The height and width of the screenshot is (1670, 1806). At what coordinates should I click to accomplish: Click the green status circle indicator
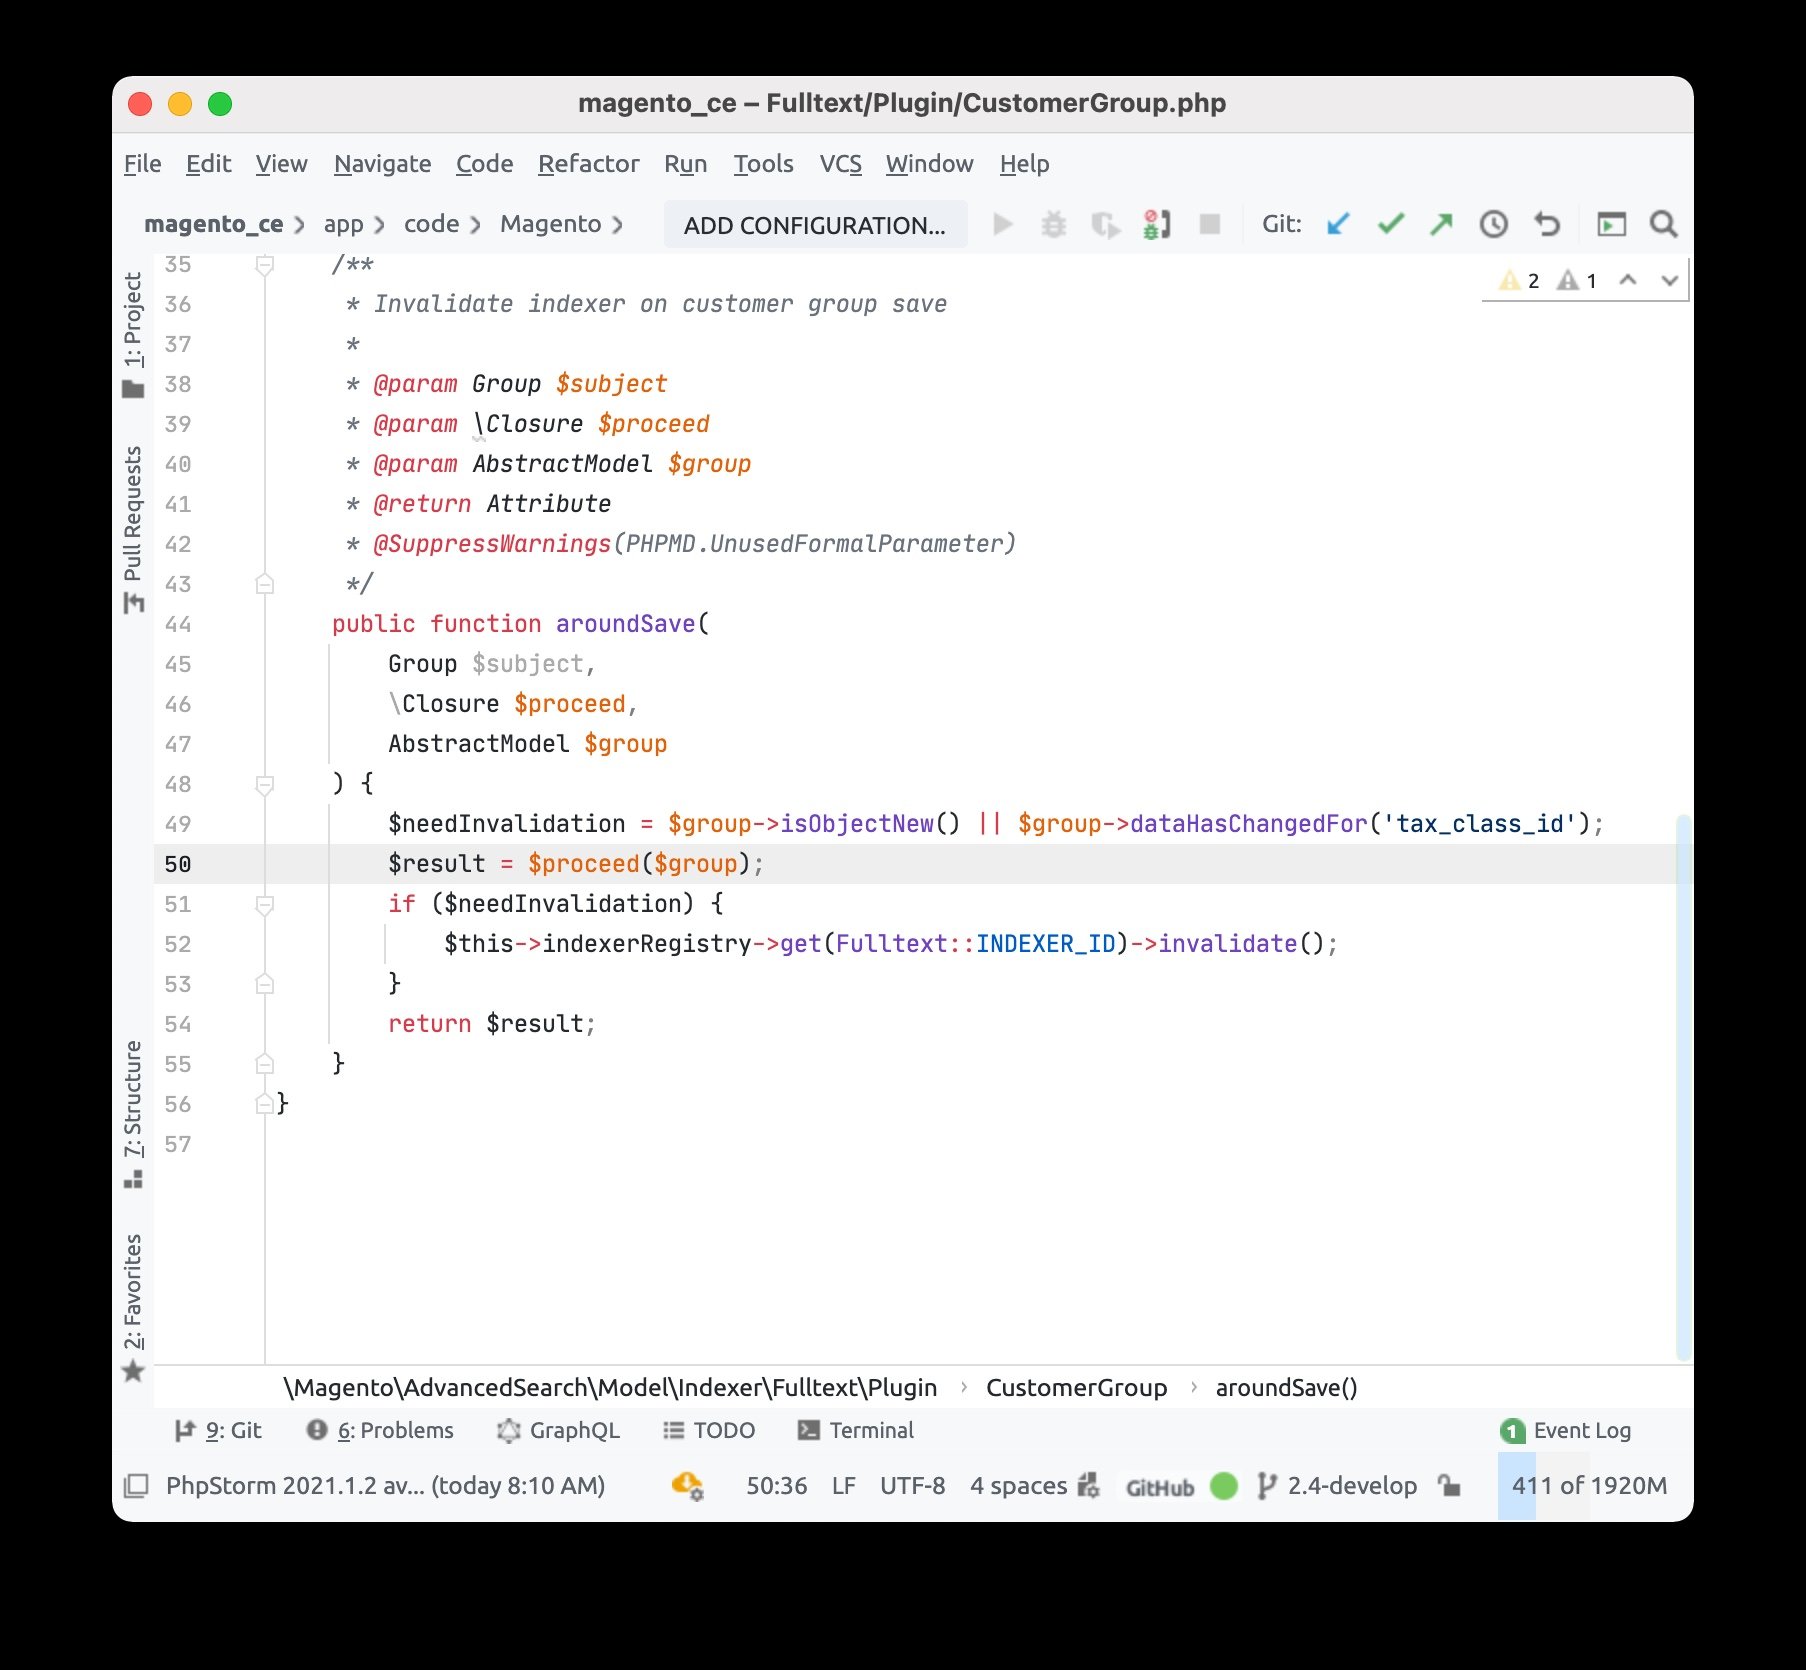(1223, 1486)
